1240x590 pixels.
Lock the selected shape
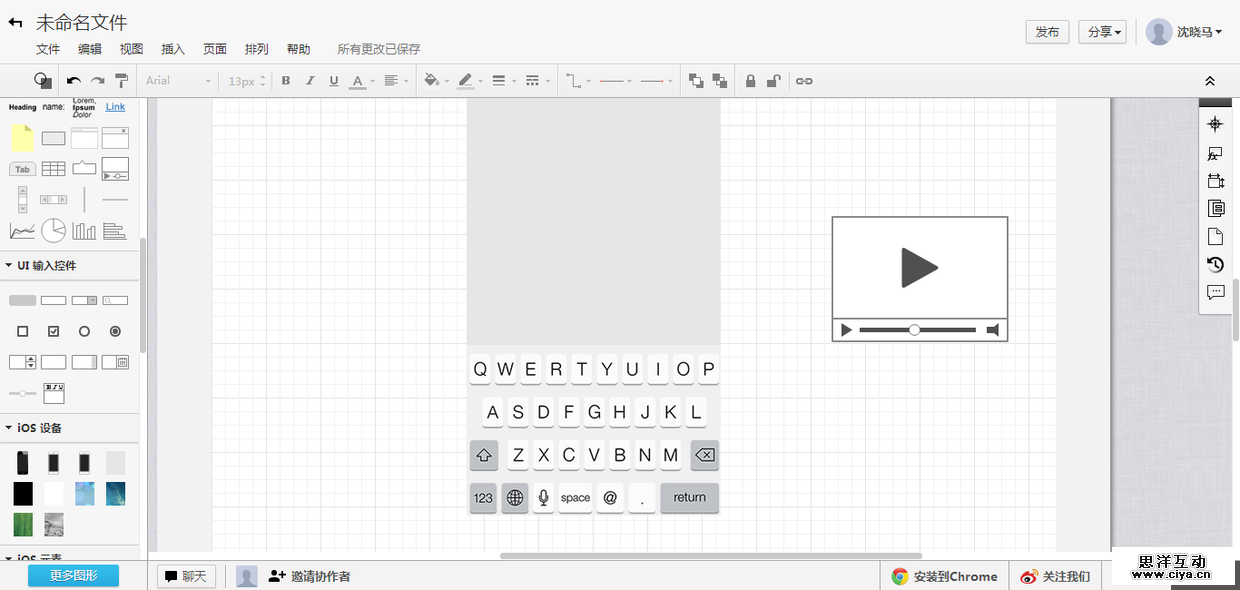pos(752,80)
